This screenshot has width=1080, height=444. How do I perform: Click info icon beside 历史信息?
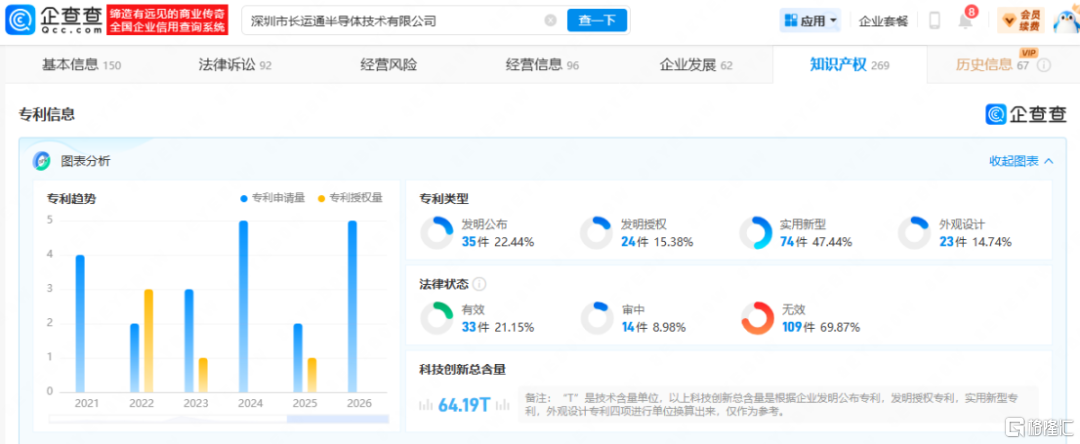pos(1044,65)
